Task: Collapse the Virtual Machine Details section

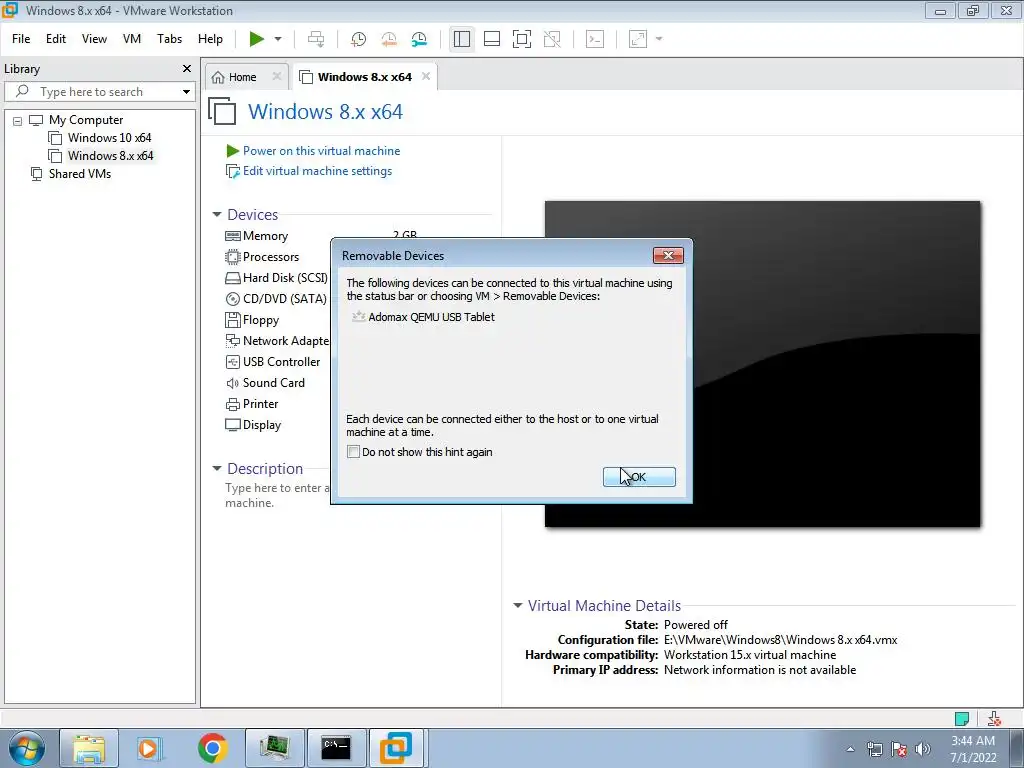Action: 518,605
